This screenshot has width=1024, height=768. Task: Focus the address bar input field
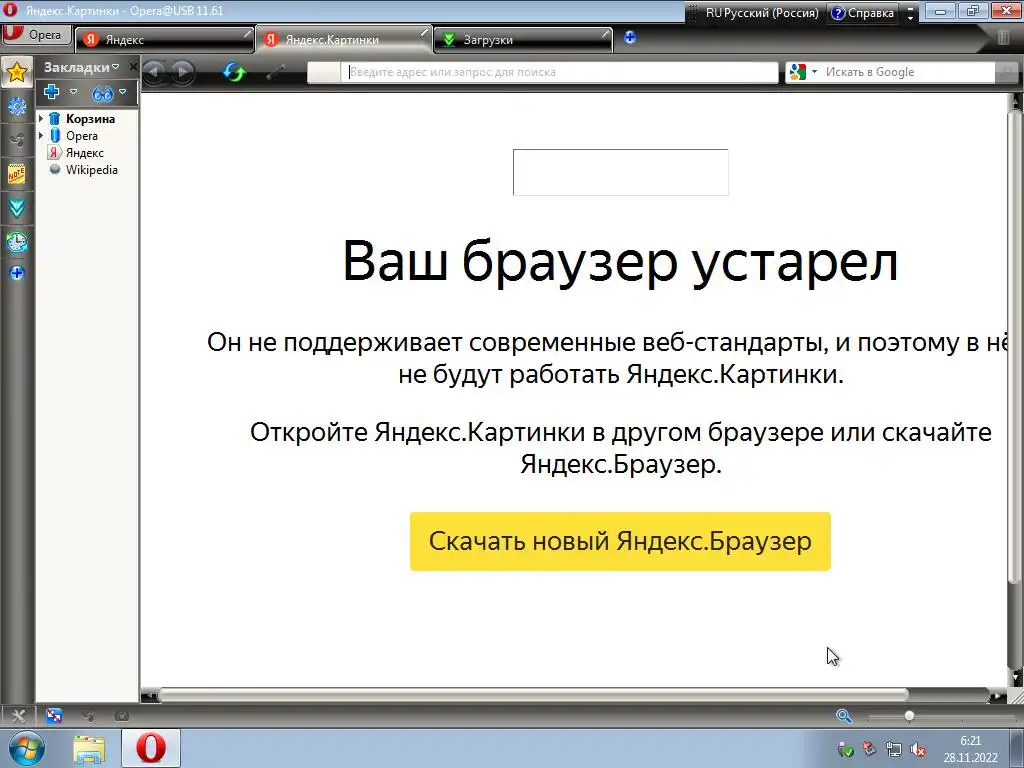559,72
